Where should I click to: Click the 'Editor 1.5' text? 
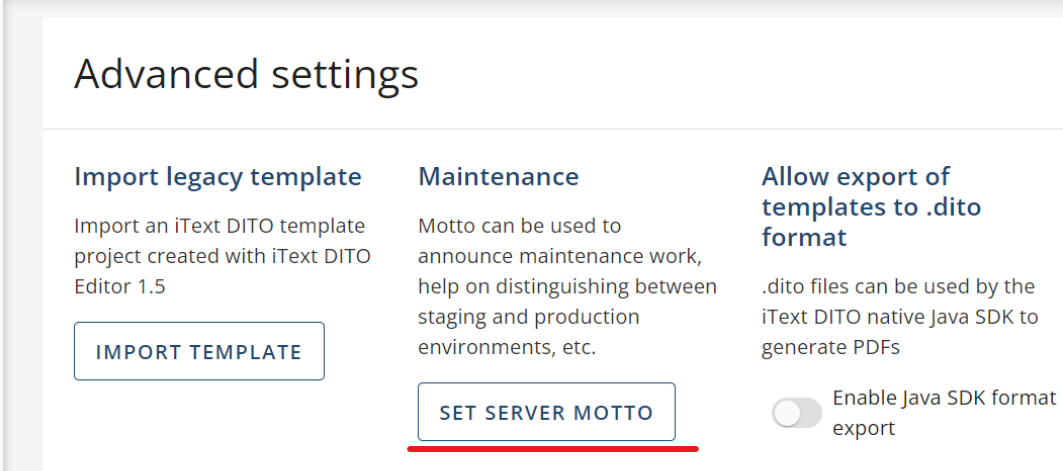pyautogui.click(x=121, y=286)
